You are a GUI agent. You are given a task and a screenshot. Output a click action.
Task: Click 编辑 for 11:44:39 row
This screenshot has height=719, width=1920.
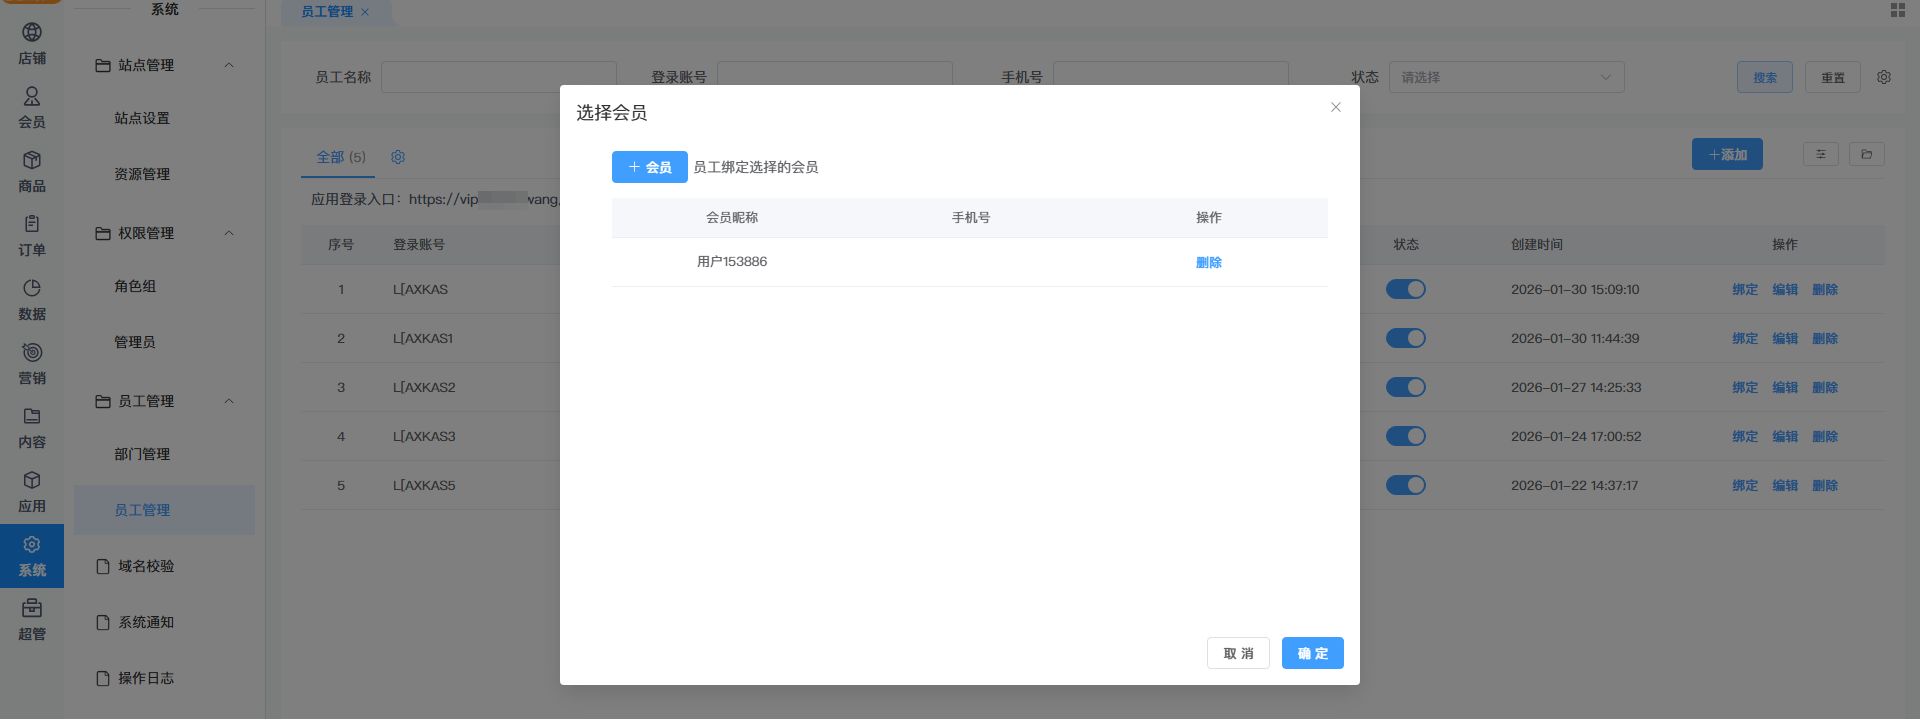1785,338
